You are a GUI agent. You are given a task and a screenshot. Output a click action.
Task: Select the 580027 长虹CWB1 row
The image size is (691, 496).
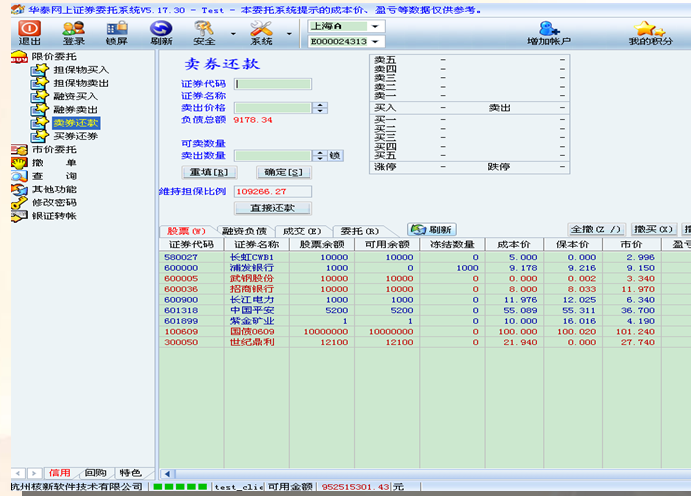pos(425,257)
